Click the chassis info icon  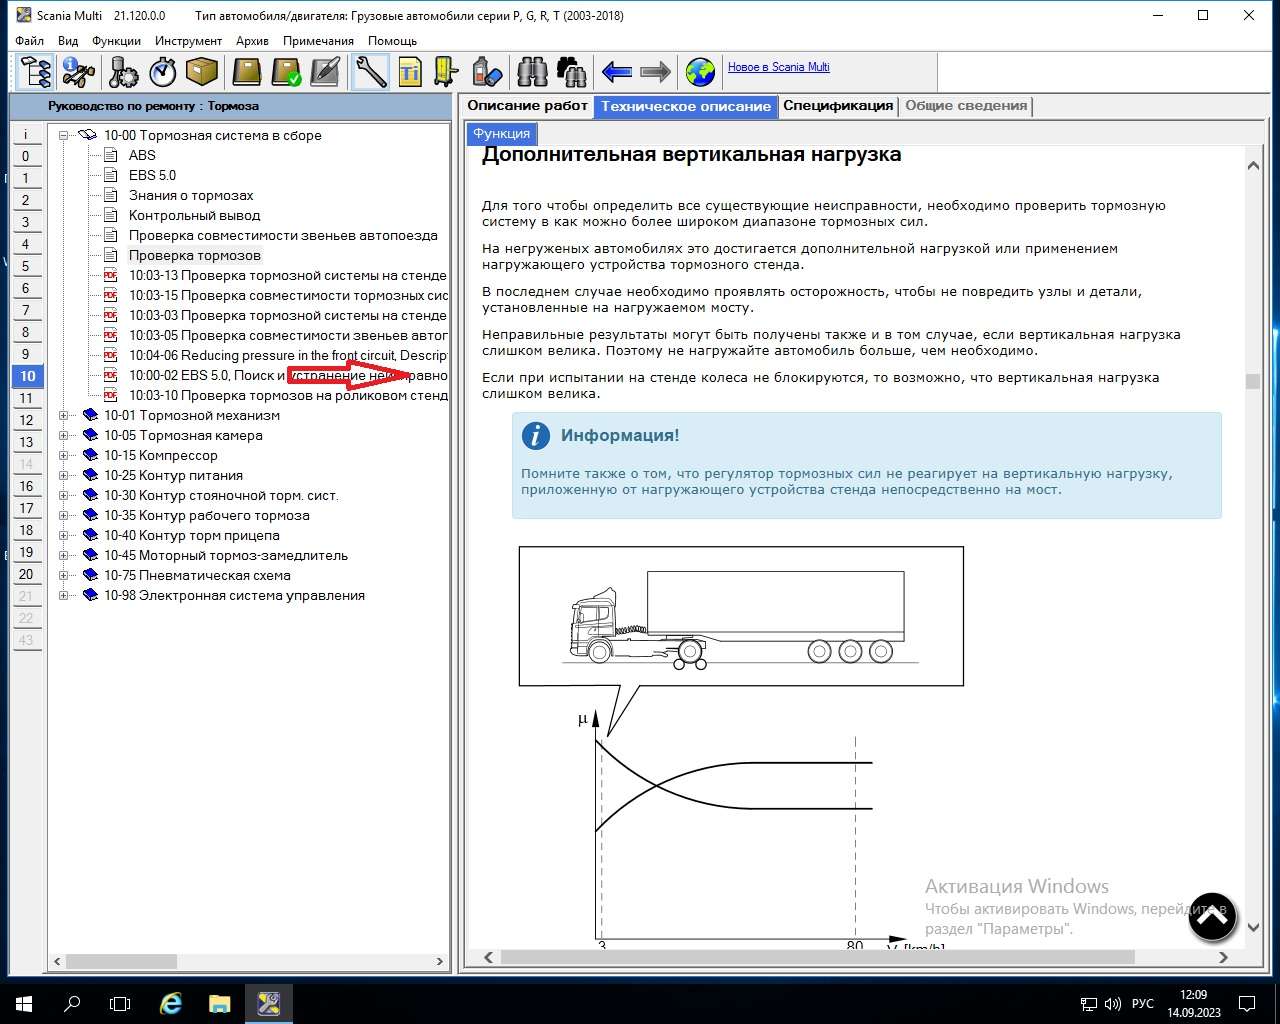pyautogui.click(x=78, y=72)
